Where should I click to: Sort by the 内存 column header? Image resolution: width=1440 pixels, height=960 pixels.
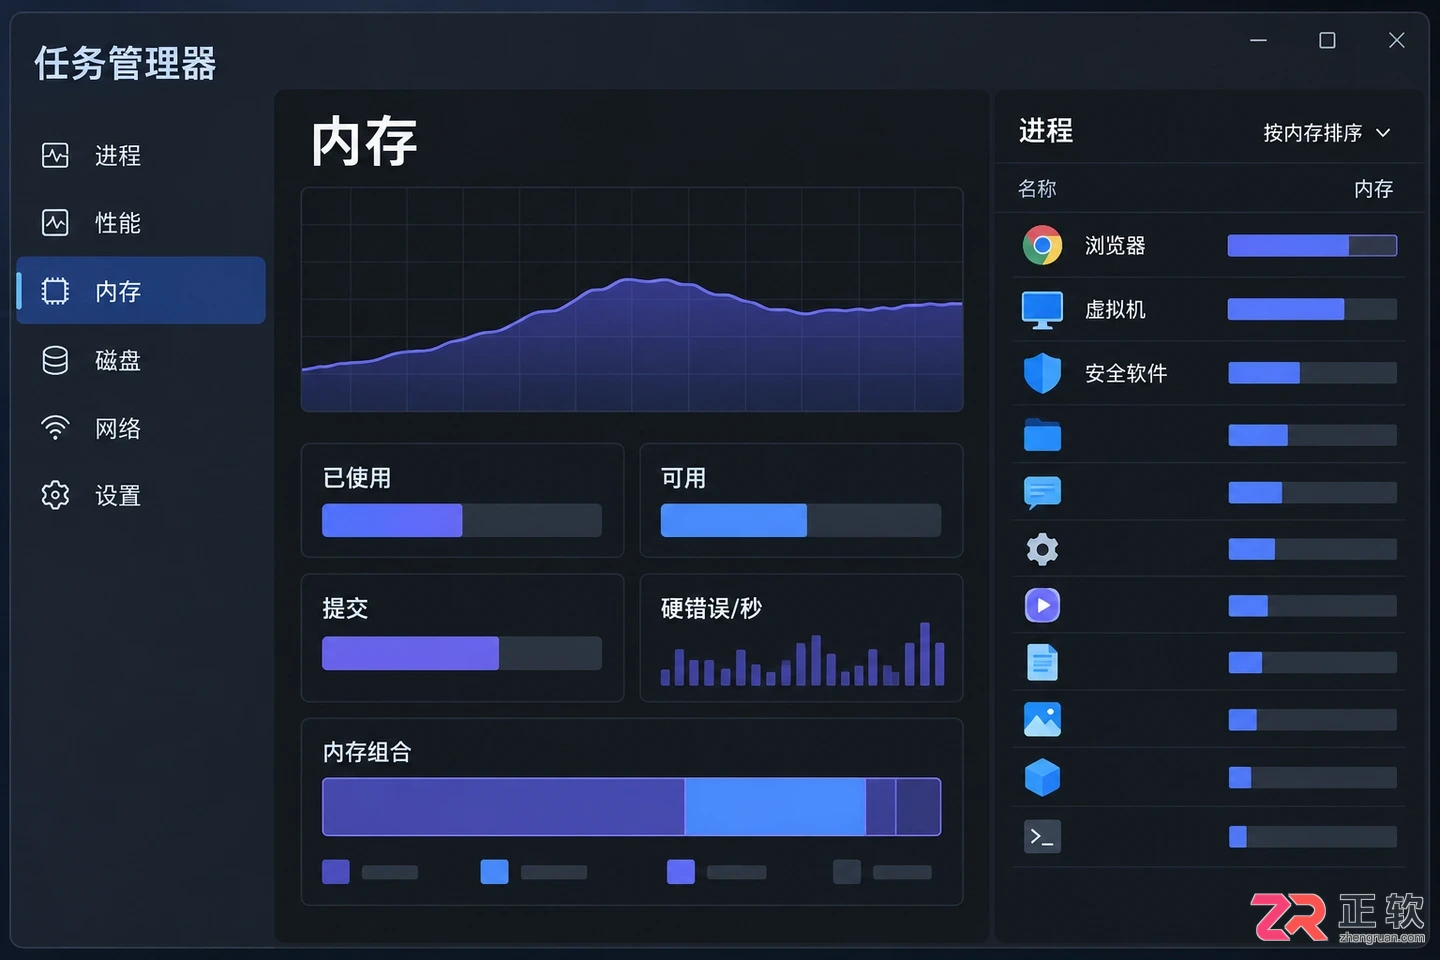pos(1373,188)
